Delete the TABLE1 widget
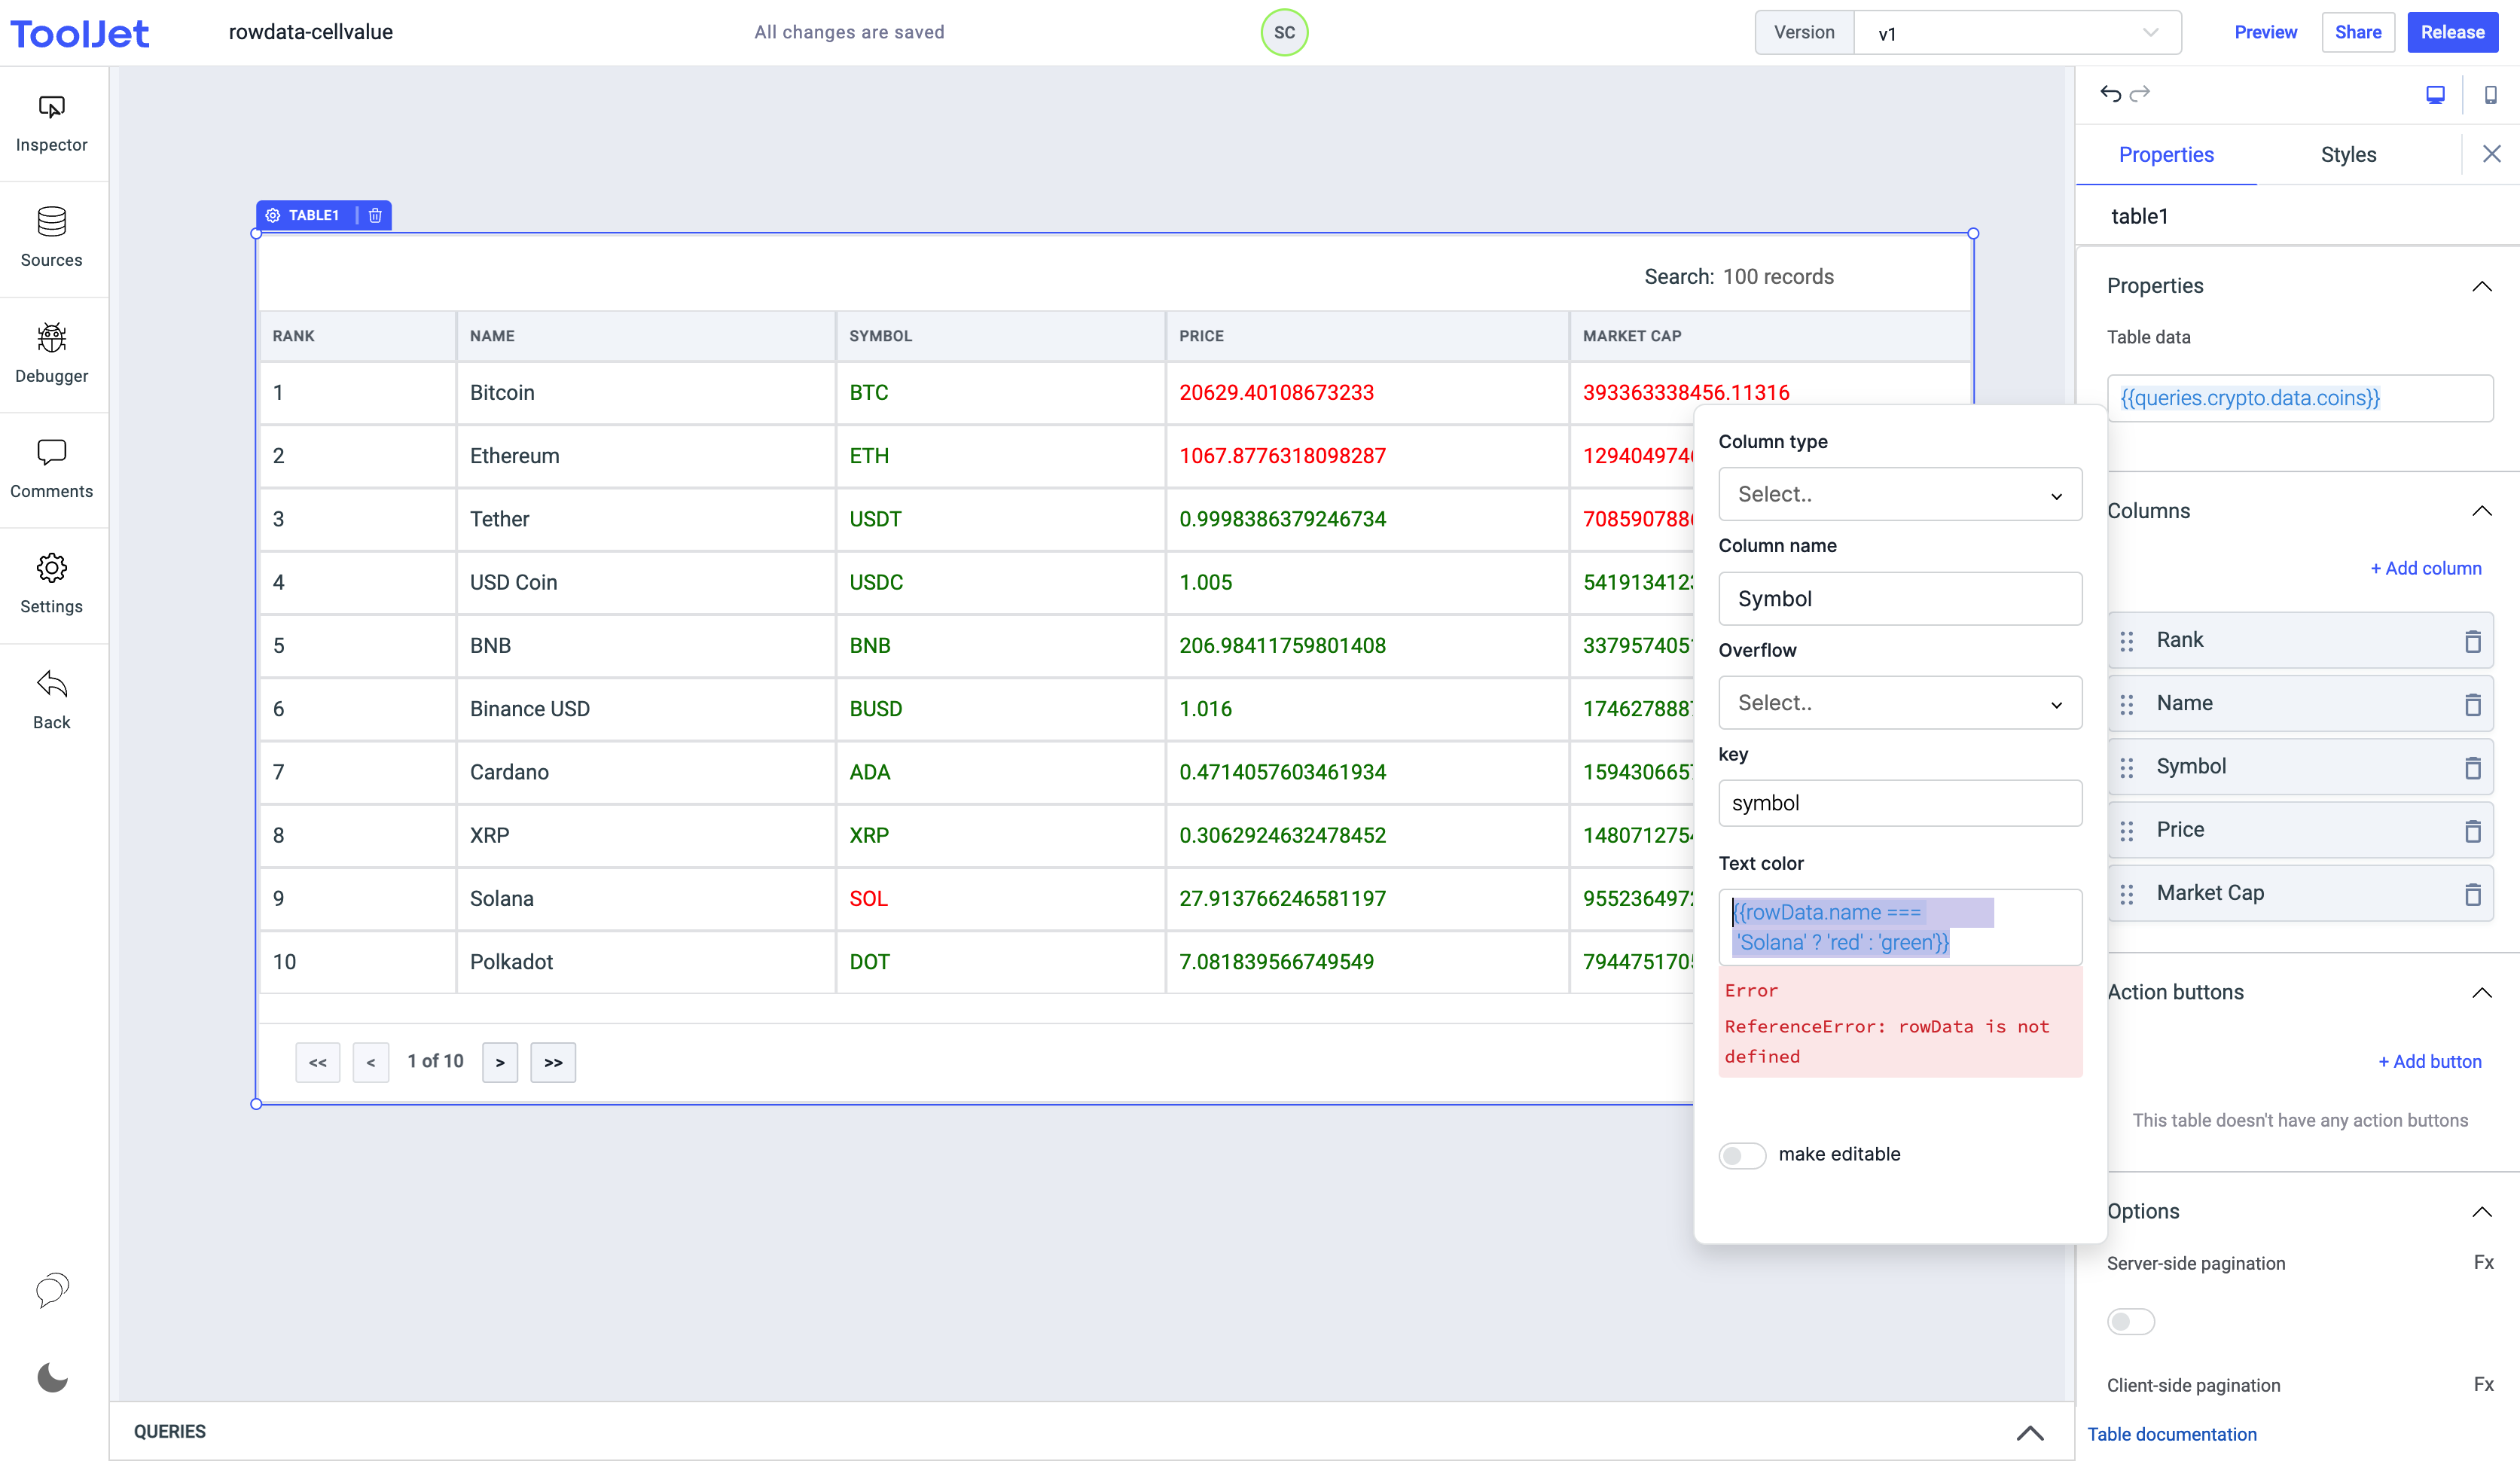This screenshot has height=1461, width=2520. click(x=375, y=215)
